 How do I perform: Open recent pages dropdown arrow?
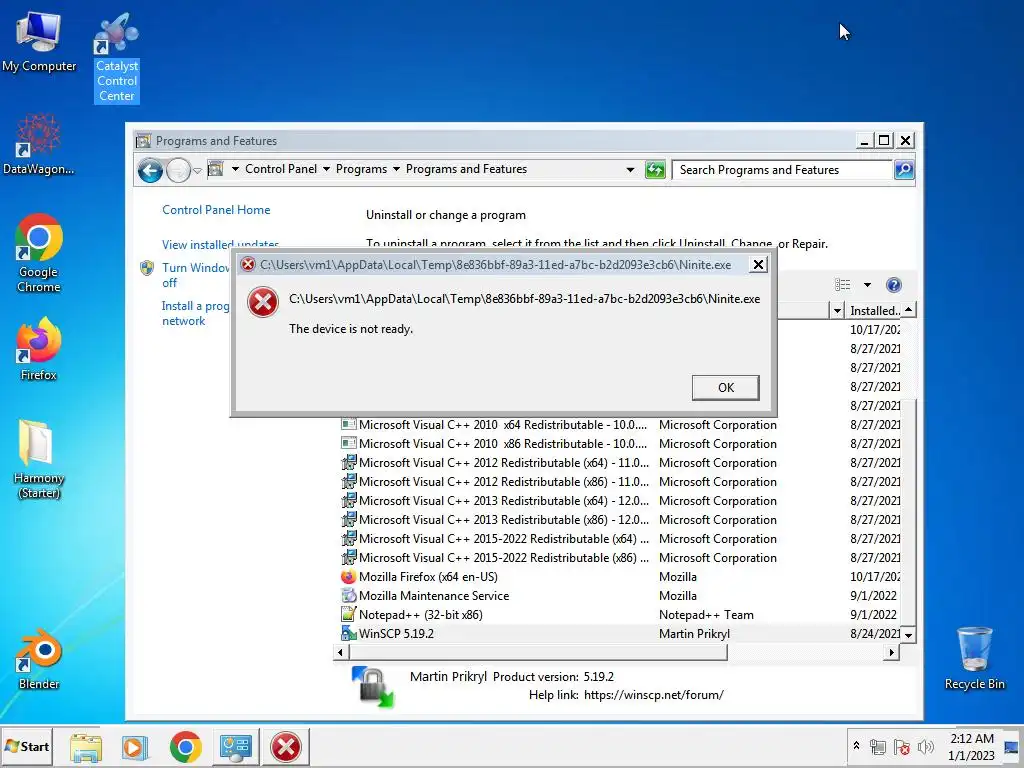(x=197, y=171)
